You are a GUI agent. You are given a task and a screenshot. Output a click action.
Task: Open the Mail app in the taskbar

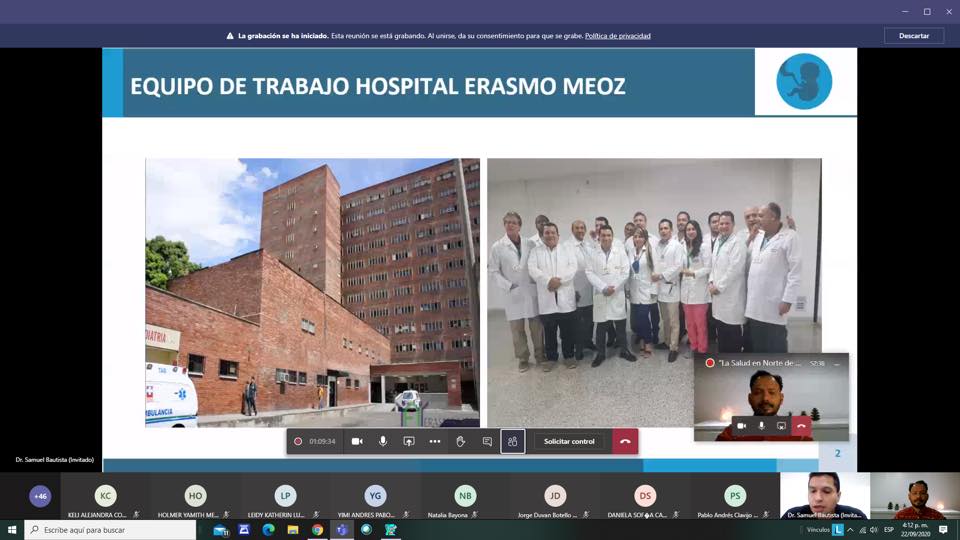tap(220, 530)
